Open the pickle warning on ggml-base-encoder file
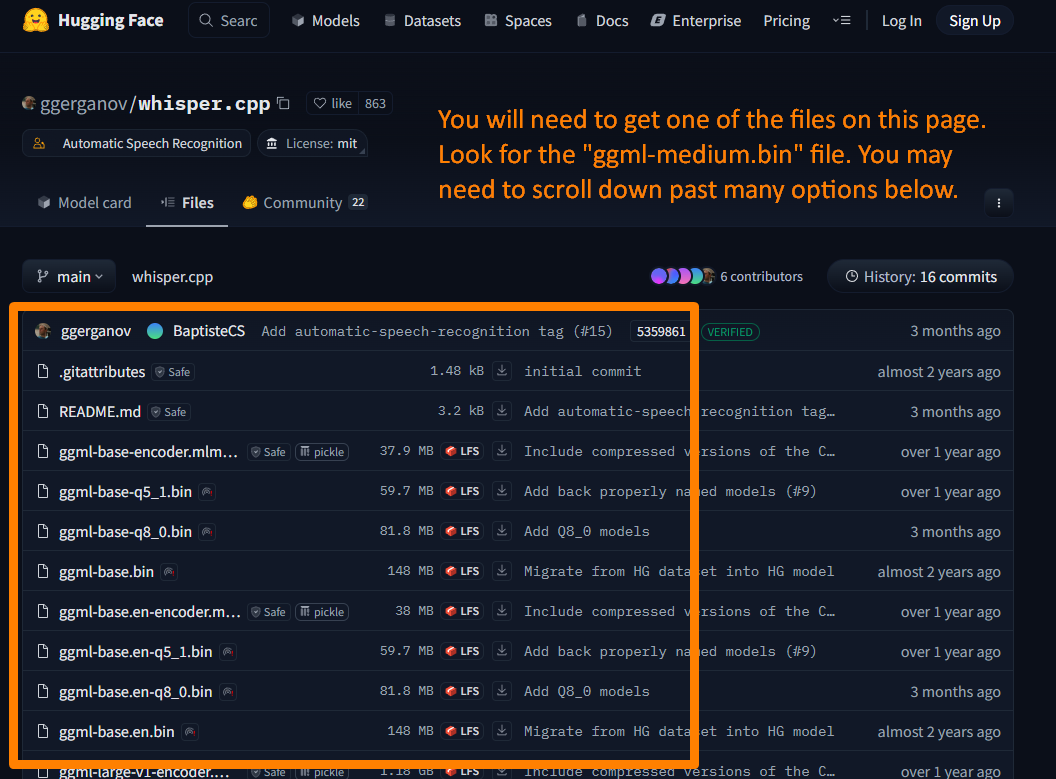Image resolution: width=1056 pixels, height=779 pixels. click(x=321, y=451)
